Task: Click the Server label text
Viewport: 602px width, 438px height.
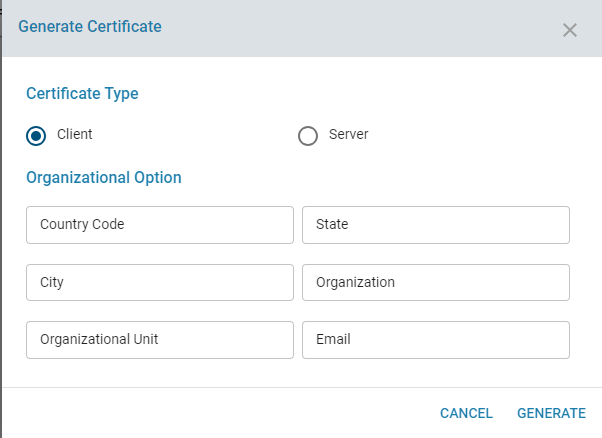Action: (x=348, y=134)
